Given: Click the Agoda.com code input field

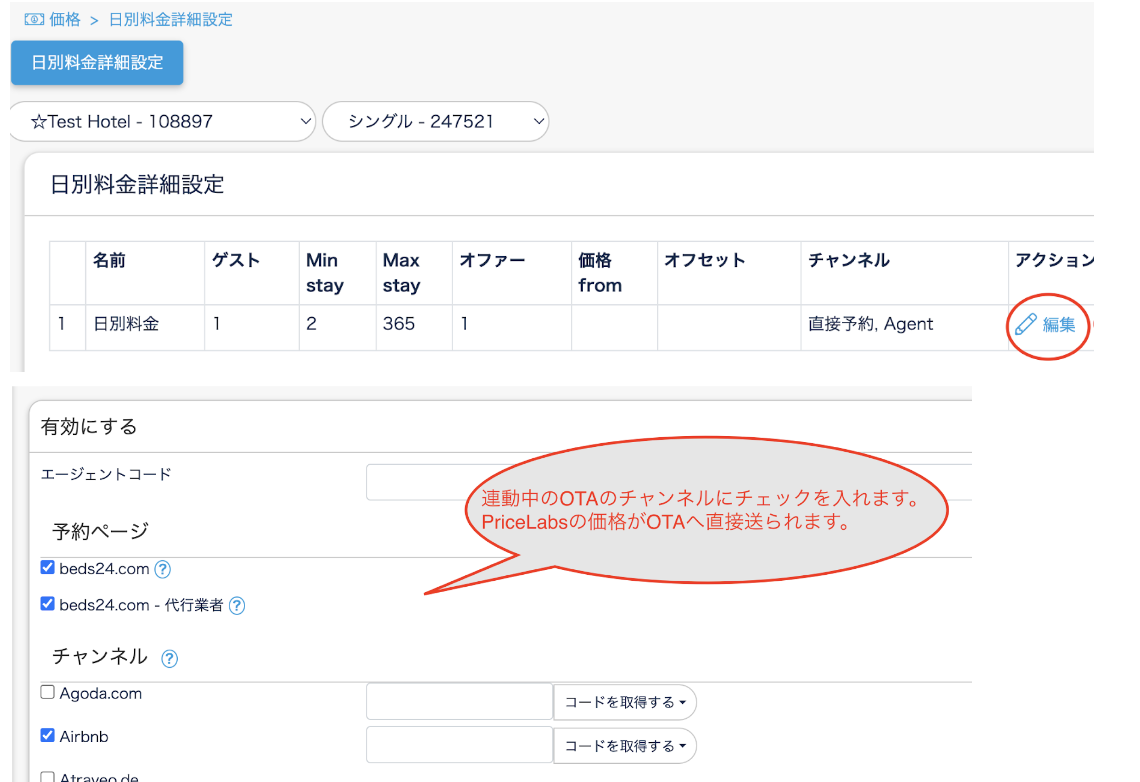Looking at the screenshot, I should (x=459, y=702).
